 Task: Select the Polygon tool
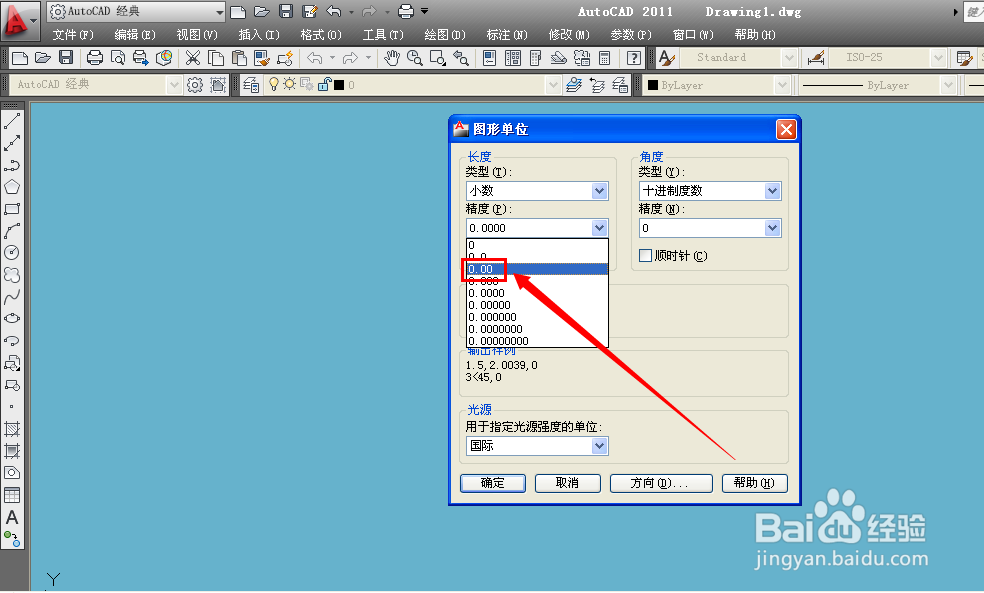[x=12, y=187]
